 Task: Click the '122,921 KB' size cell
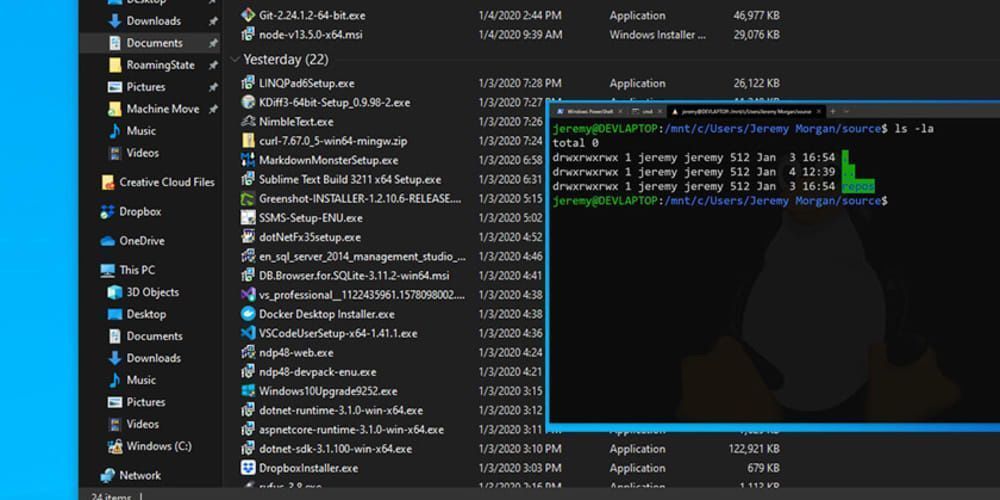(x=754, y=449)
